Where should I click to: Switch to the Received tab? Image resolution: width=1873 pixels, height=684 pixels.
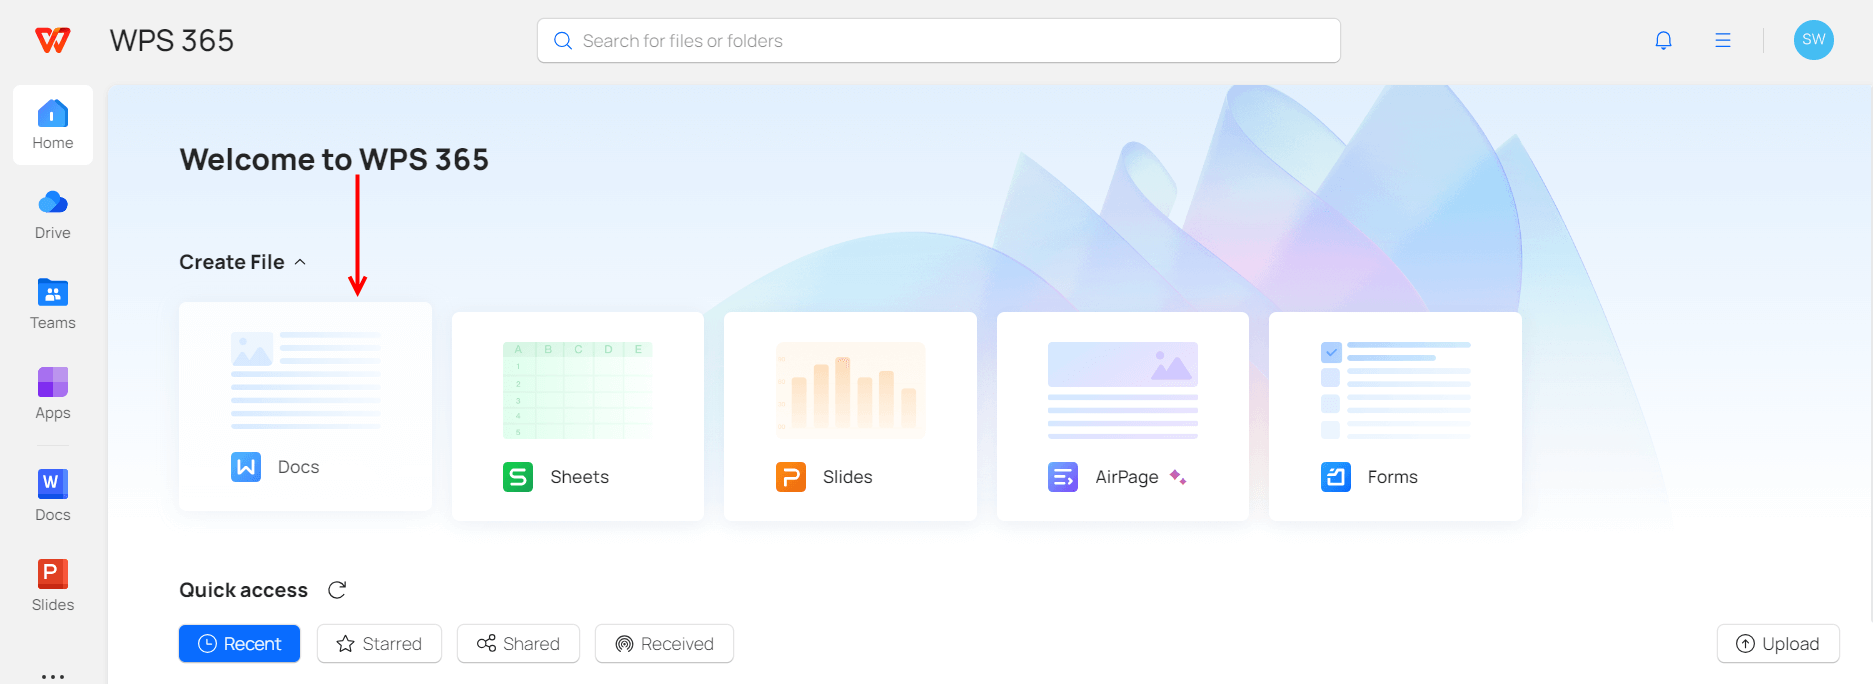664,644
